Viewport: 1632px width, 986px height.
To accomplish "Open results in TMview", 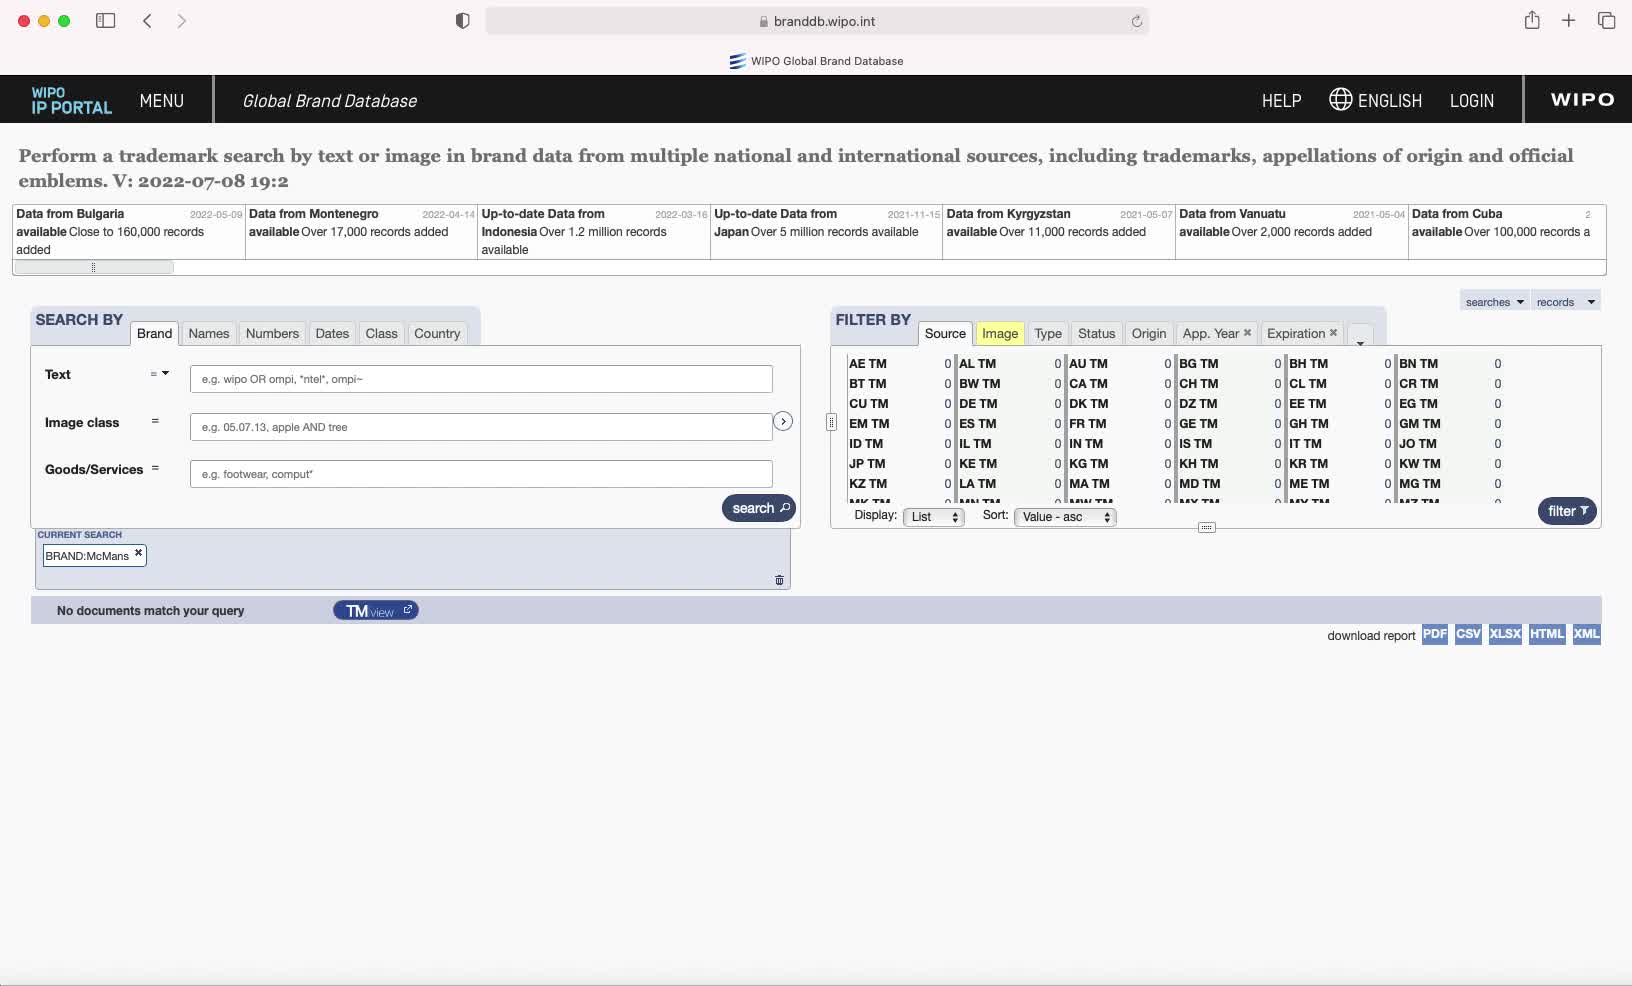I will 376,611.
